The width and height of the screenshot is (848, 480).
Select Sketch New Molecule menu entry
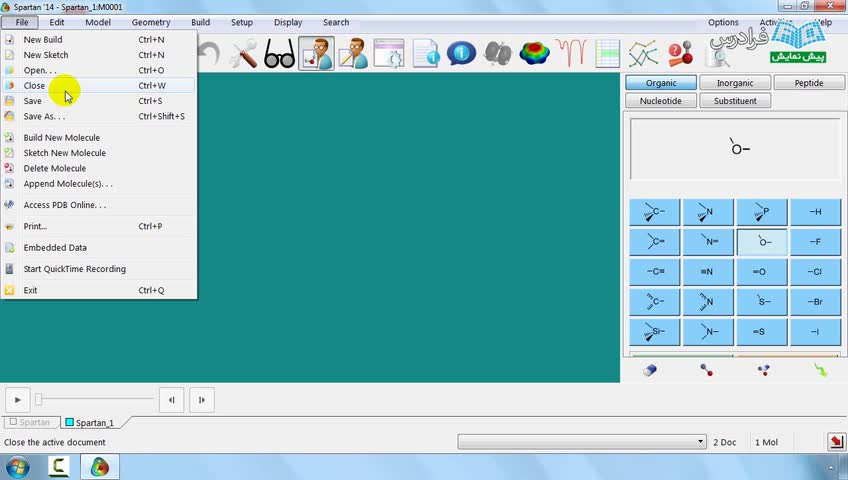98,153
